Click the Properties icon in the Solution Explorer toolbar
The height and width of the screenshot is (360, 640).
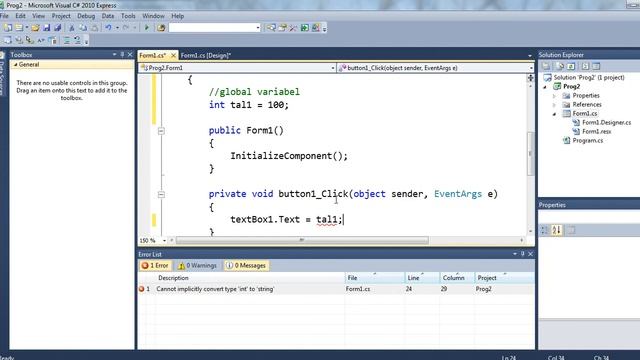tap(546, 66)
